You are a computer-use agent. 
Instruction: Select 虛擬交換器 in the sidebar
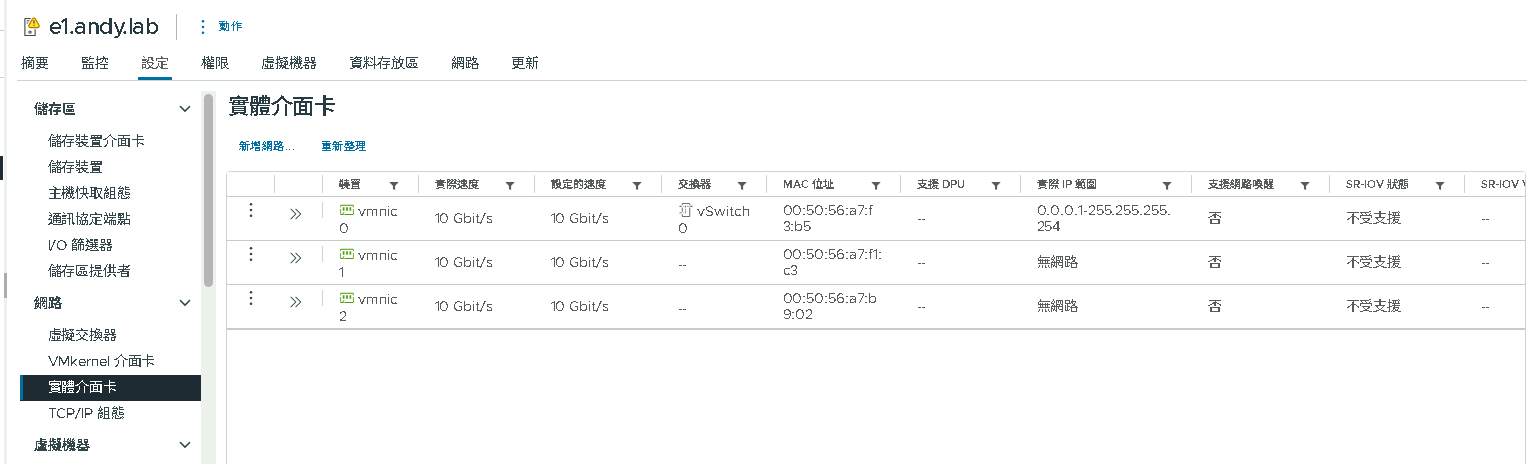[x=82, y=334]
